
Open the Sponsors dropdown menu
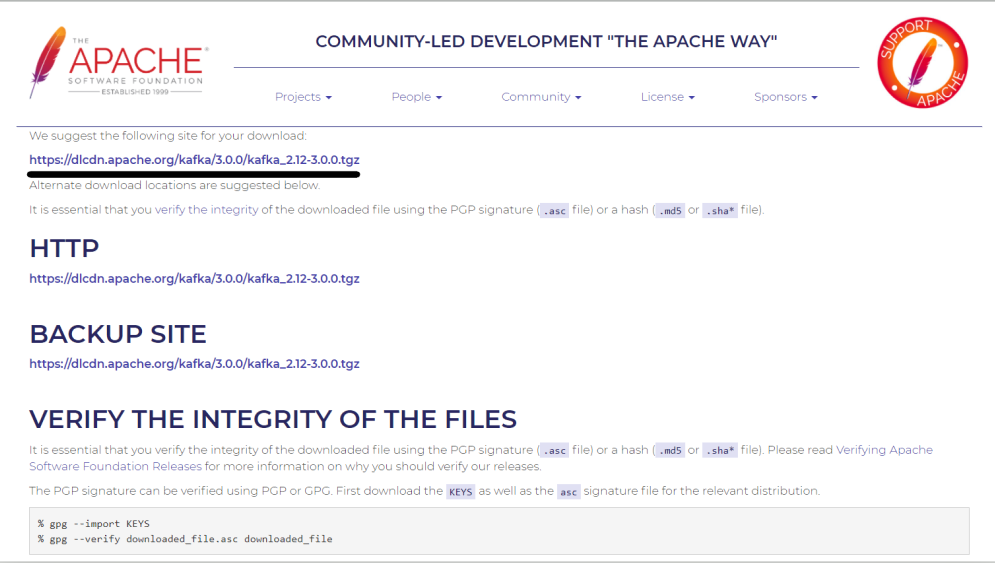(x=786, y=97)
